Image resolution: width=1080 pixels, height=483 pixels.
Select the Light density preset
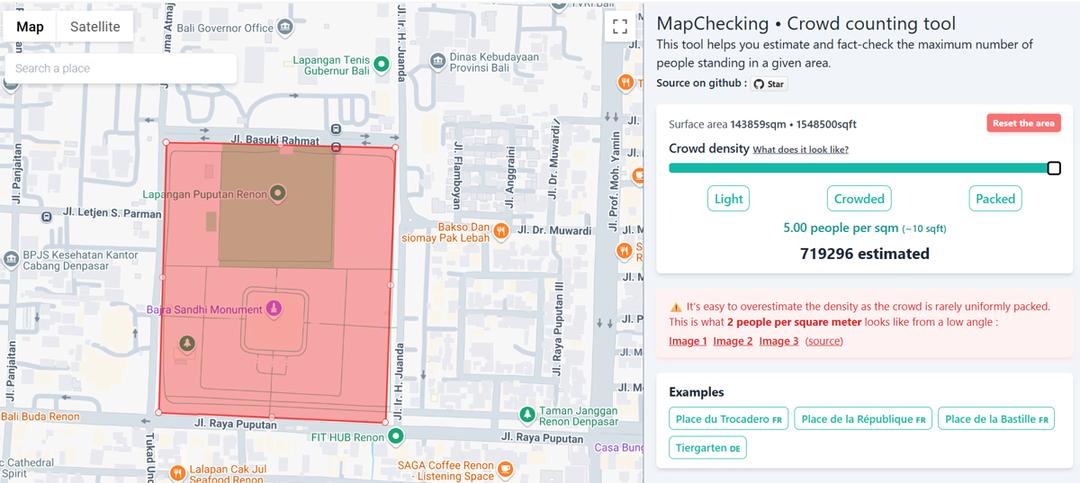tap(728, 198)
